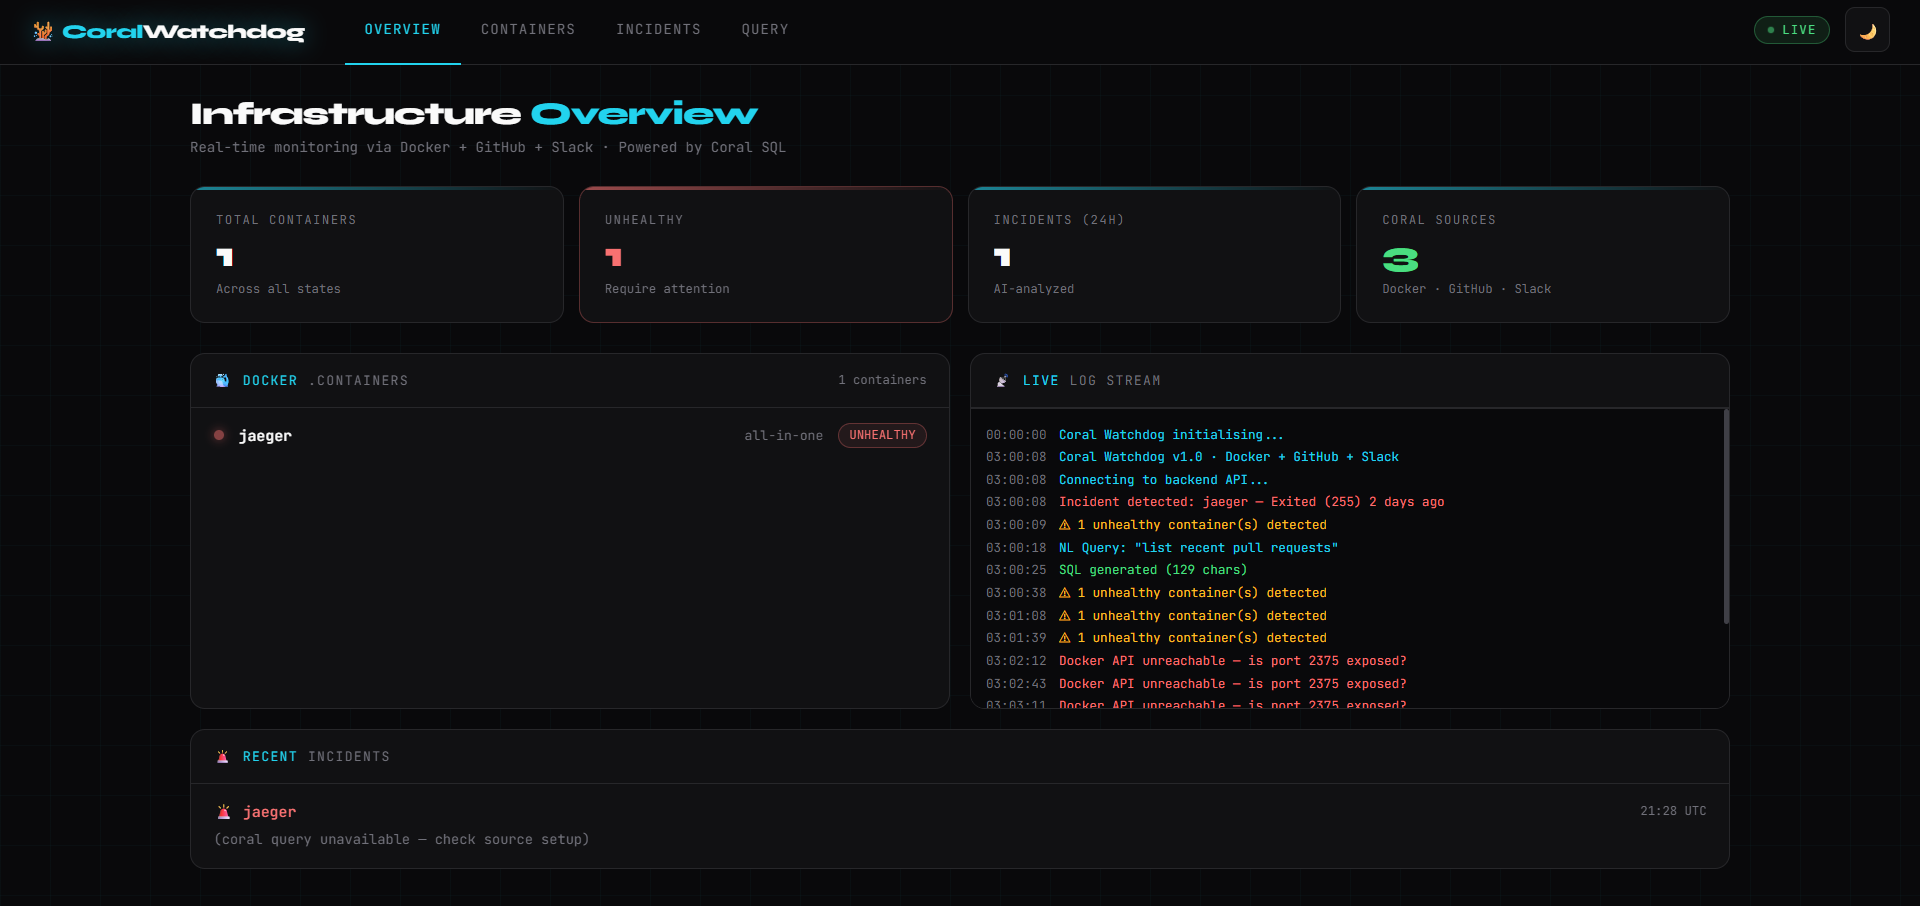Click warning icon in 03:00:38 log line
1920x906 pixels.
(x=1065, y=593)
